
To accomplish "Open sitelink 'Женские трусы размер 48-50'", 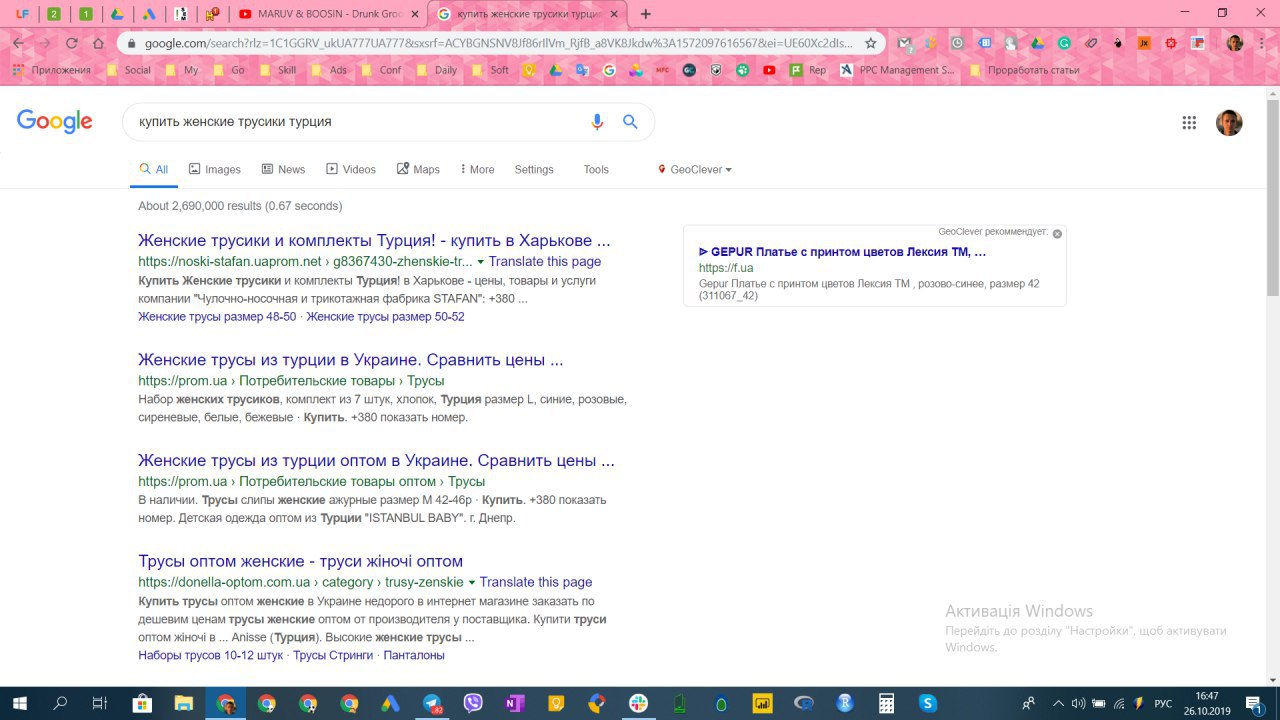I will pyautogui.click(x=217, y=317).
